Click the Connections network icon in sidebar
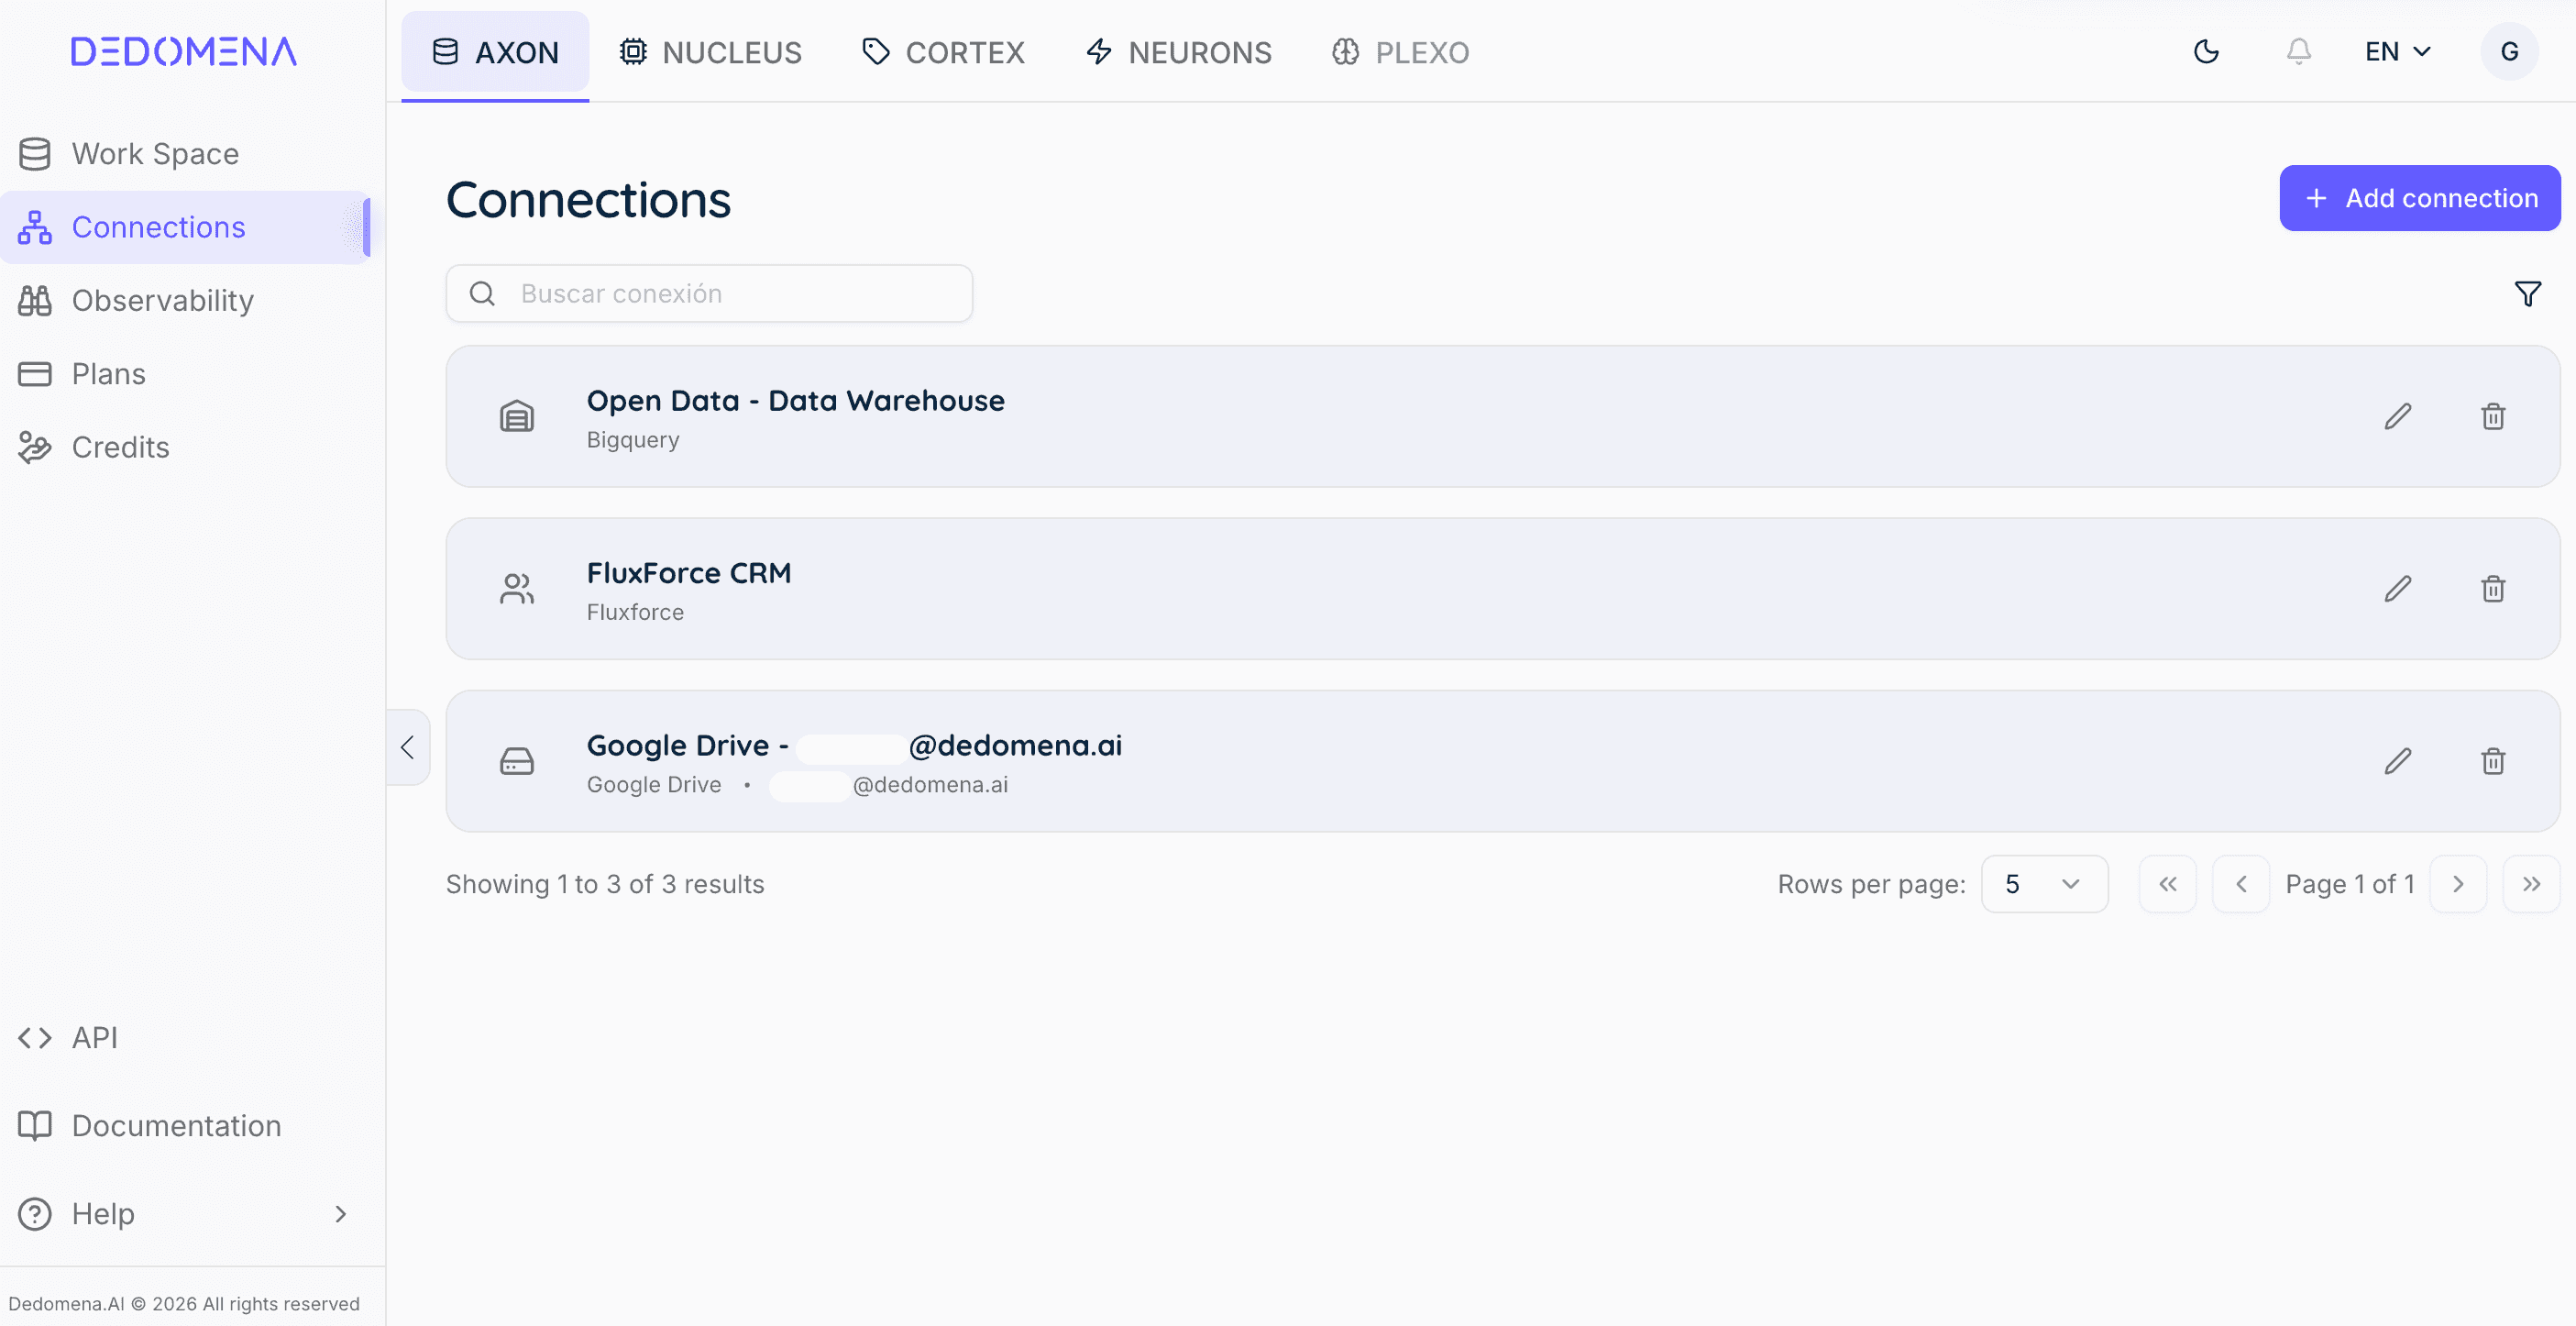Image resolution: width=2576 pixels, height=1326 pixels. [x=35, y=227]
